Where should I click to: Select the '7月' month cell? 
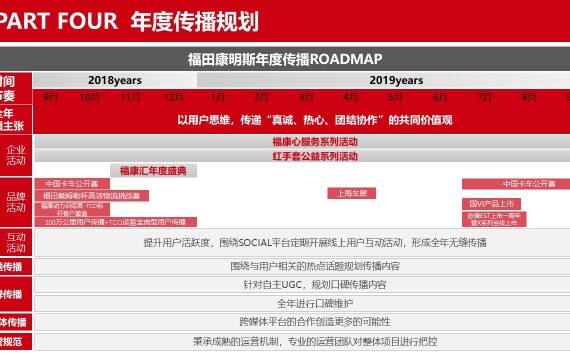pos(485,97)
